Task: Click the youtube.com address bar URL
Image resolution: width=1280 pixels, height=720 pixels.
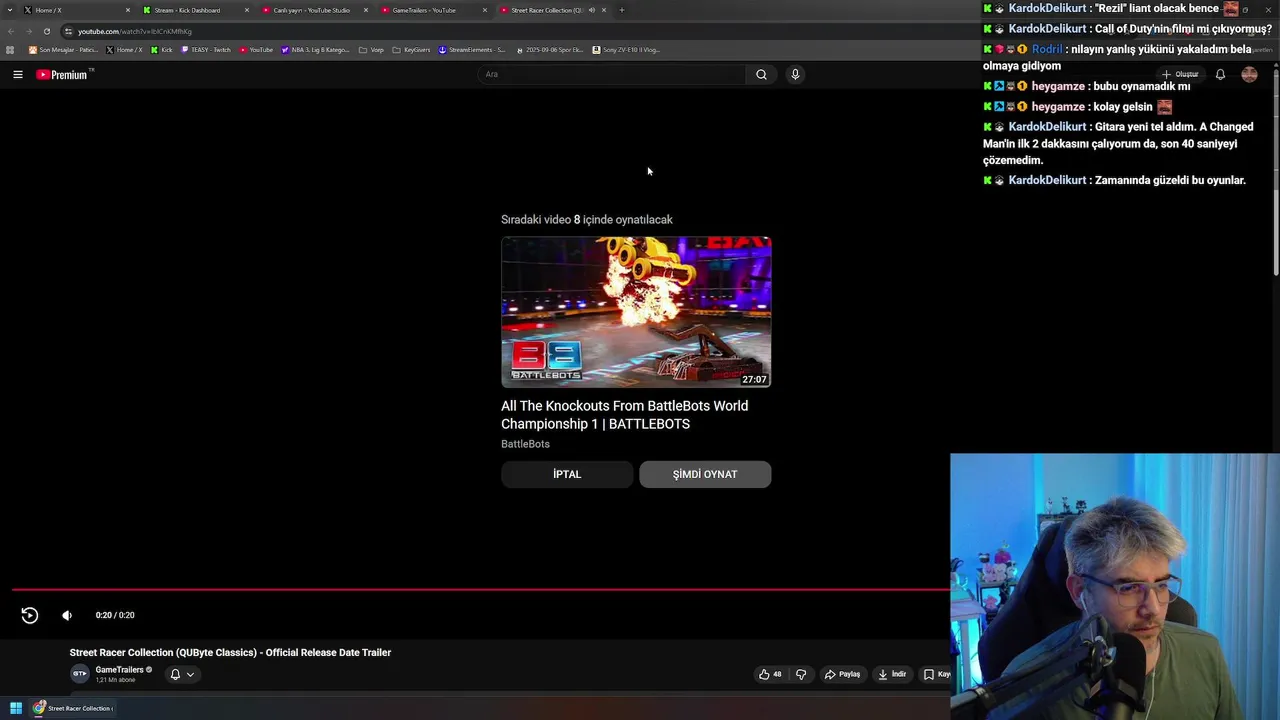Action: pyautogui.click(x=135, y=31)
